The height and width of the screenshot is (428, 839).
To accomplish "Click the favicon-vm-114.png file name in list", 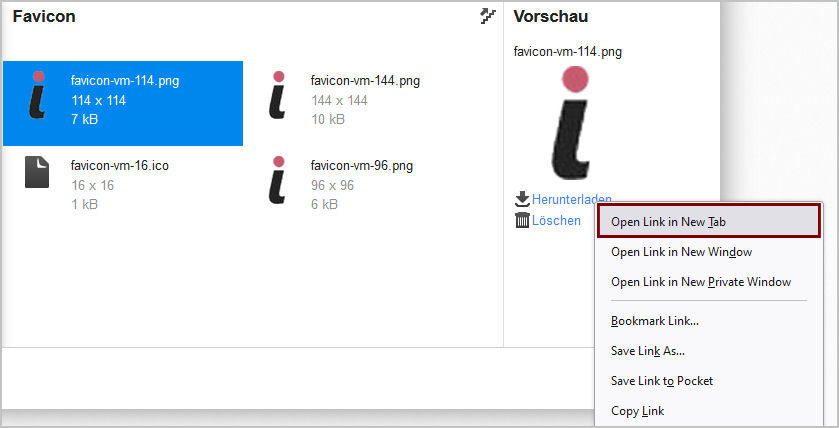I will pyautogui.click(x=125, y=81).
